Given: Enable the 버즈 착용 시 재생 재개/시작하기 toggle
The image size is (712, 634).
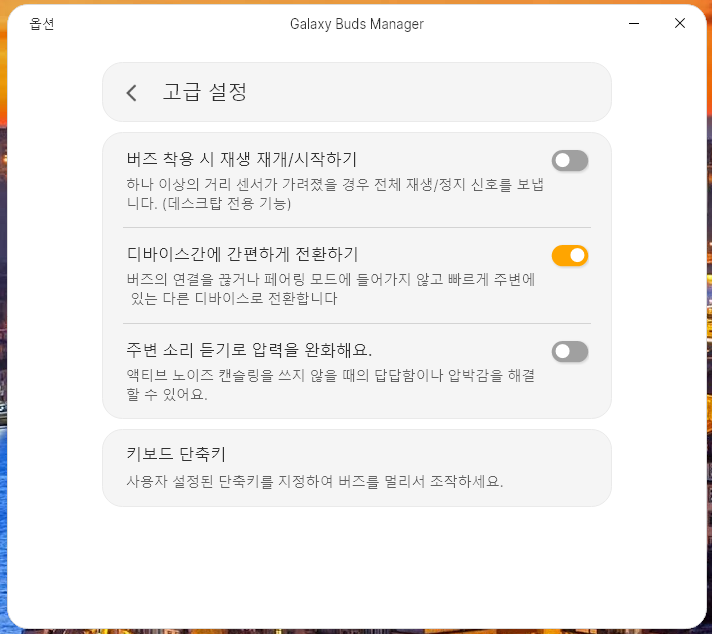Looking at the screenshot, I should 570,160.
